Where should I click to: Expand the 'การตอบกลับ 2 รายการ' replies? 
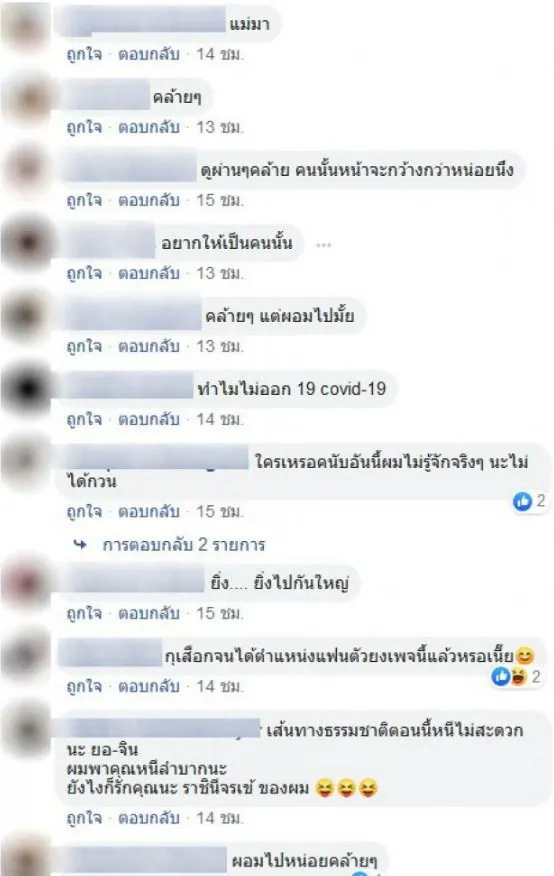pos(184,545)
